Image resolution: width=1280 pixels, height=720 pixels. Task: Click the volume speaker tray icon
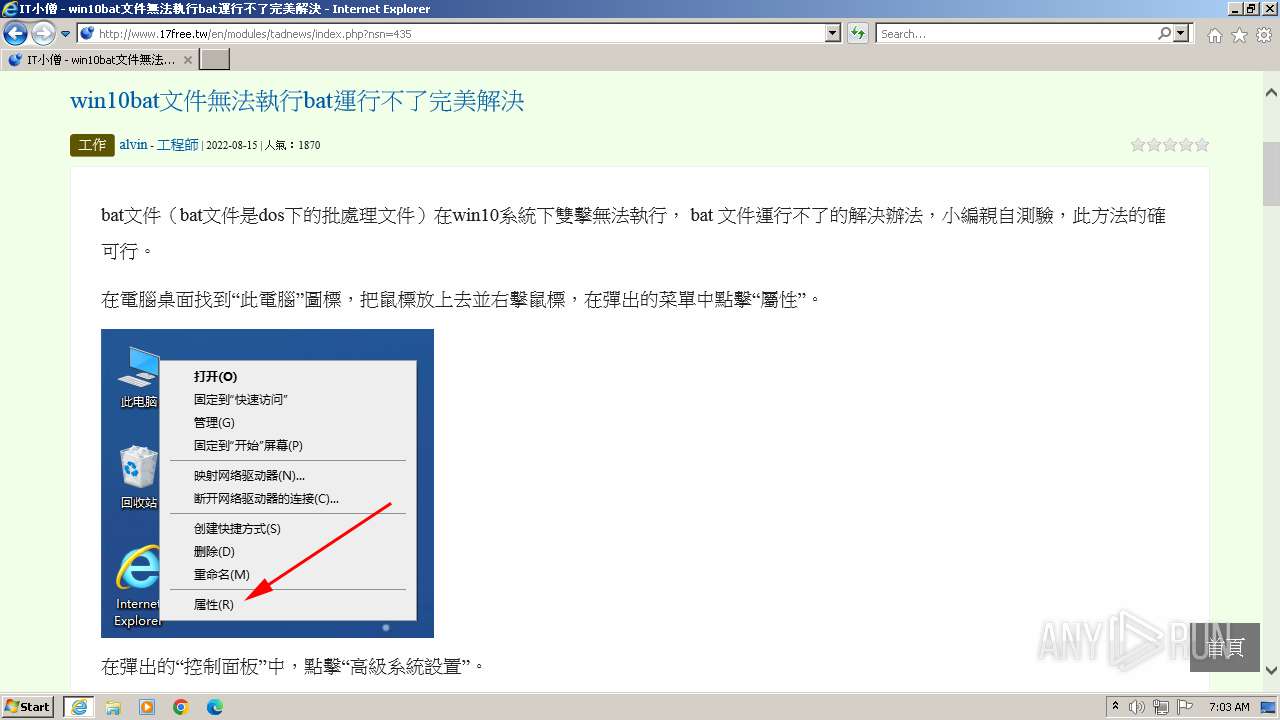[x=1137, y=707]
